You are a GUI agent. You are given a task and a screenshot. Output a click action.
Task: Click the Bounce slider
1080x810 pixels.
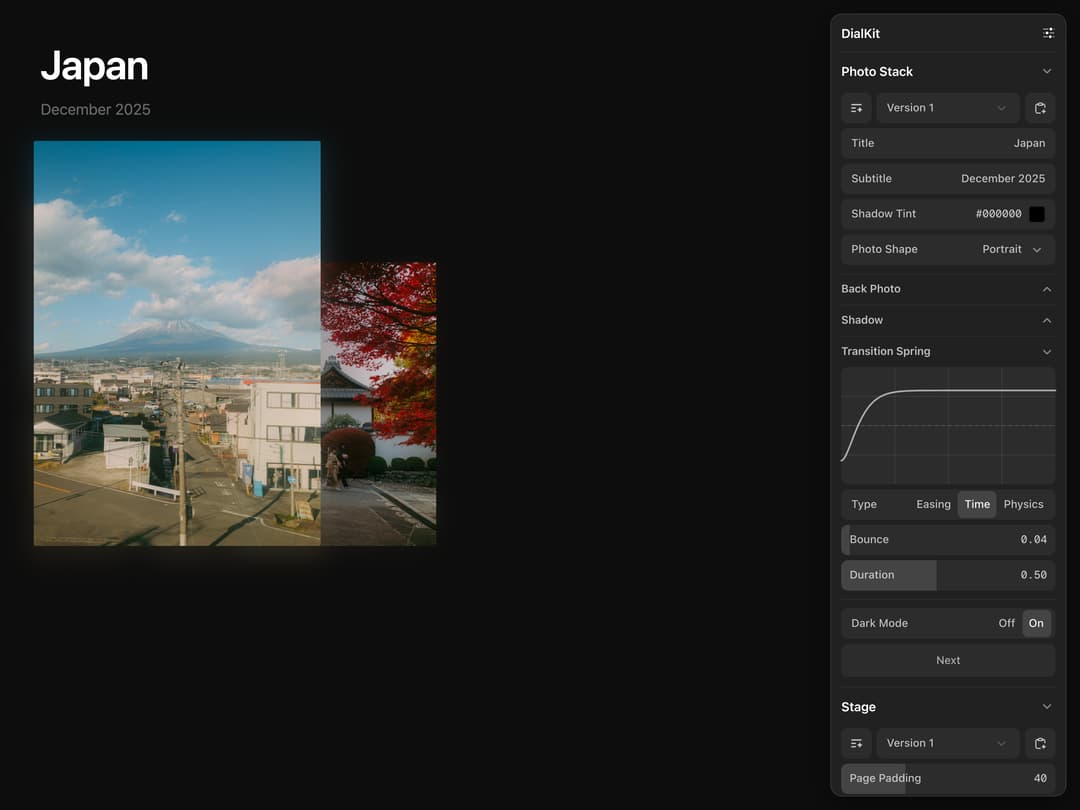pyautogui.click(x=948, y=540)
